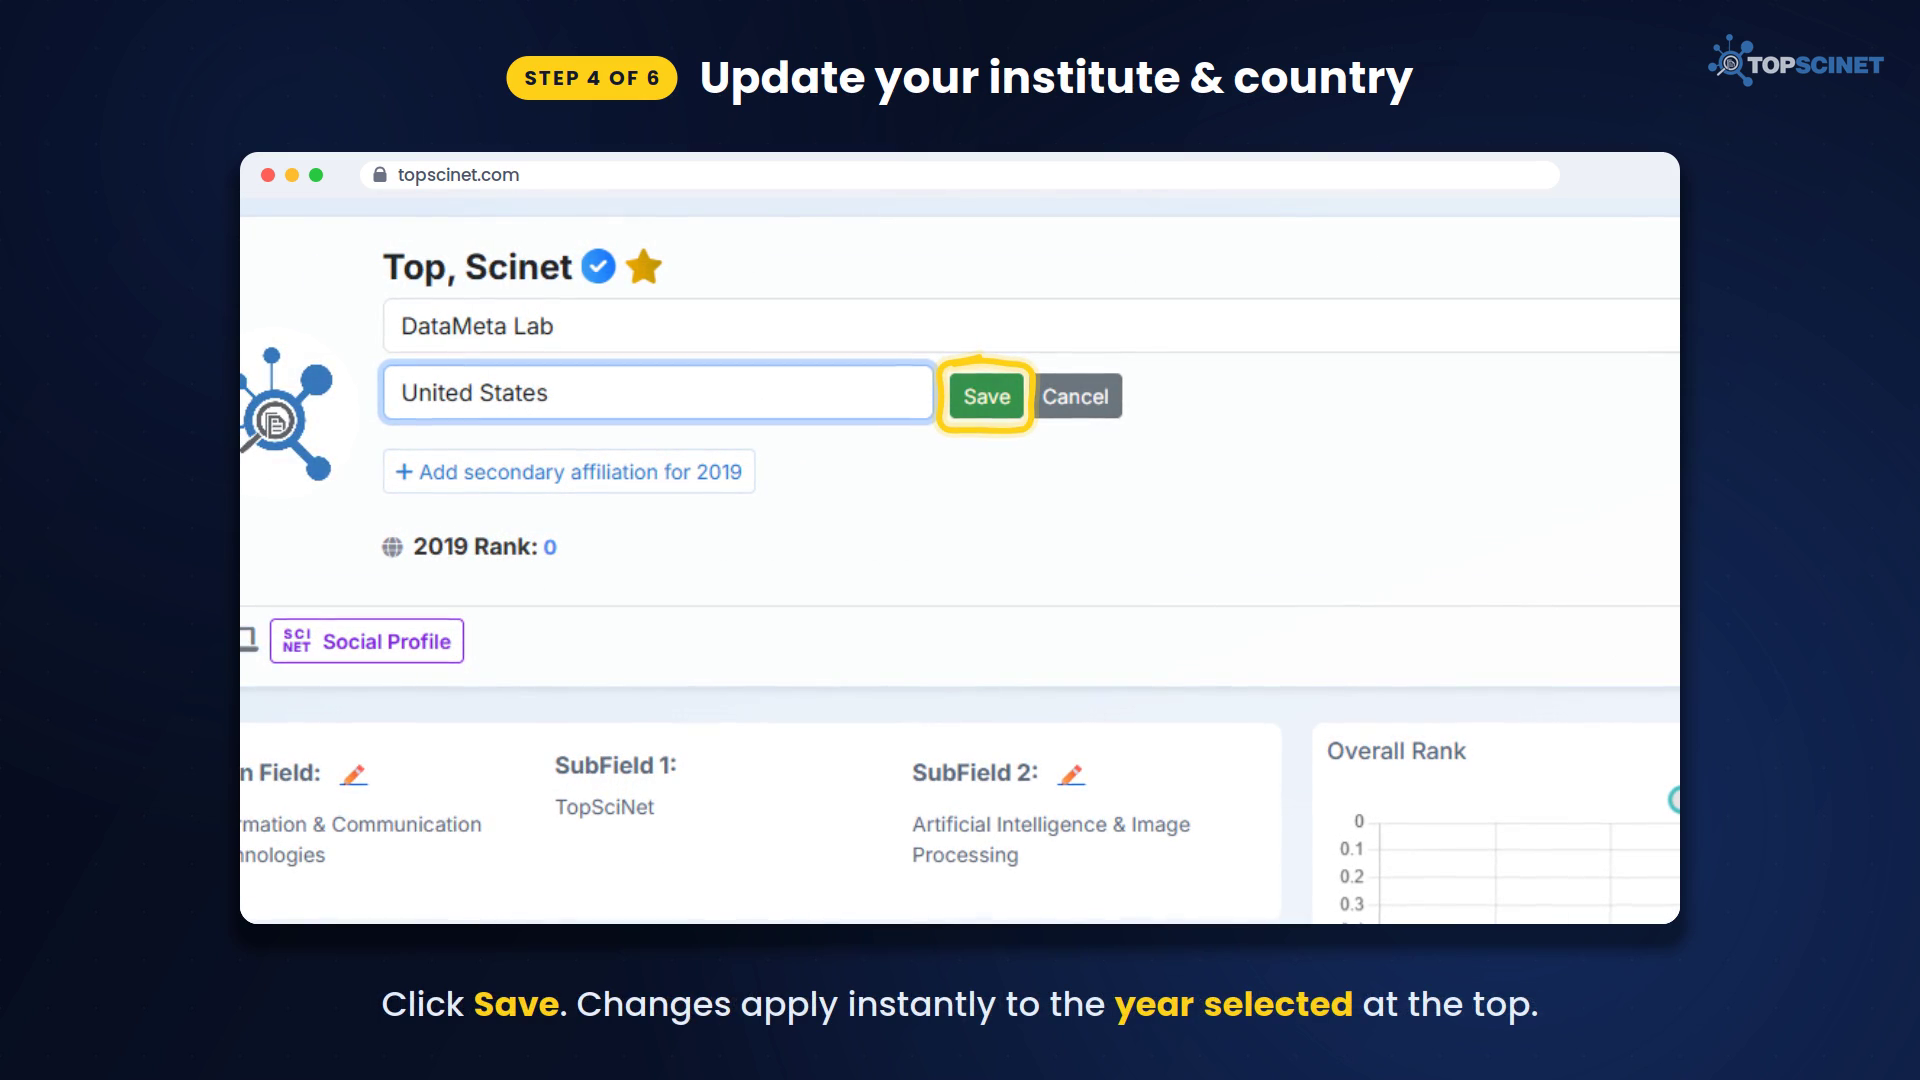Image resolution: width=1920 pixels, height=1080 pixels.
Task: Click the laptop icon left of Social Profile
Action: pos(248,639)
